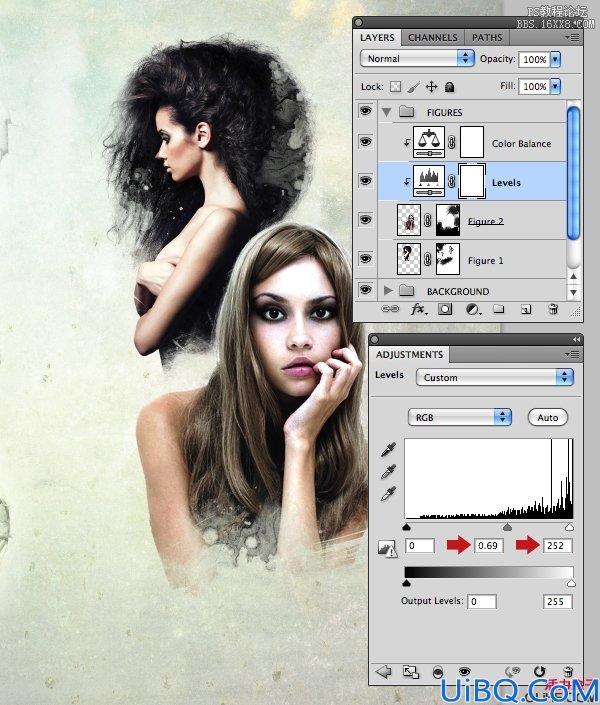Return to adjustment list arrow
The image size is (600, 705).
(x=383, y=672)
